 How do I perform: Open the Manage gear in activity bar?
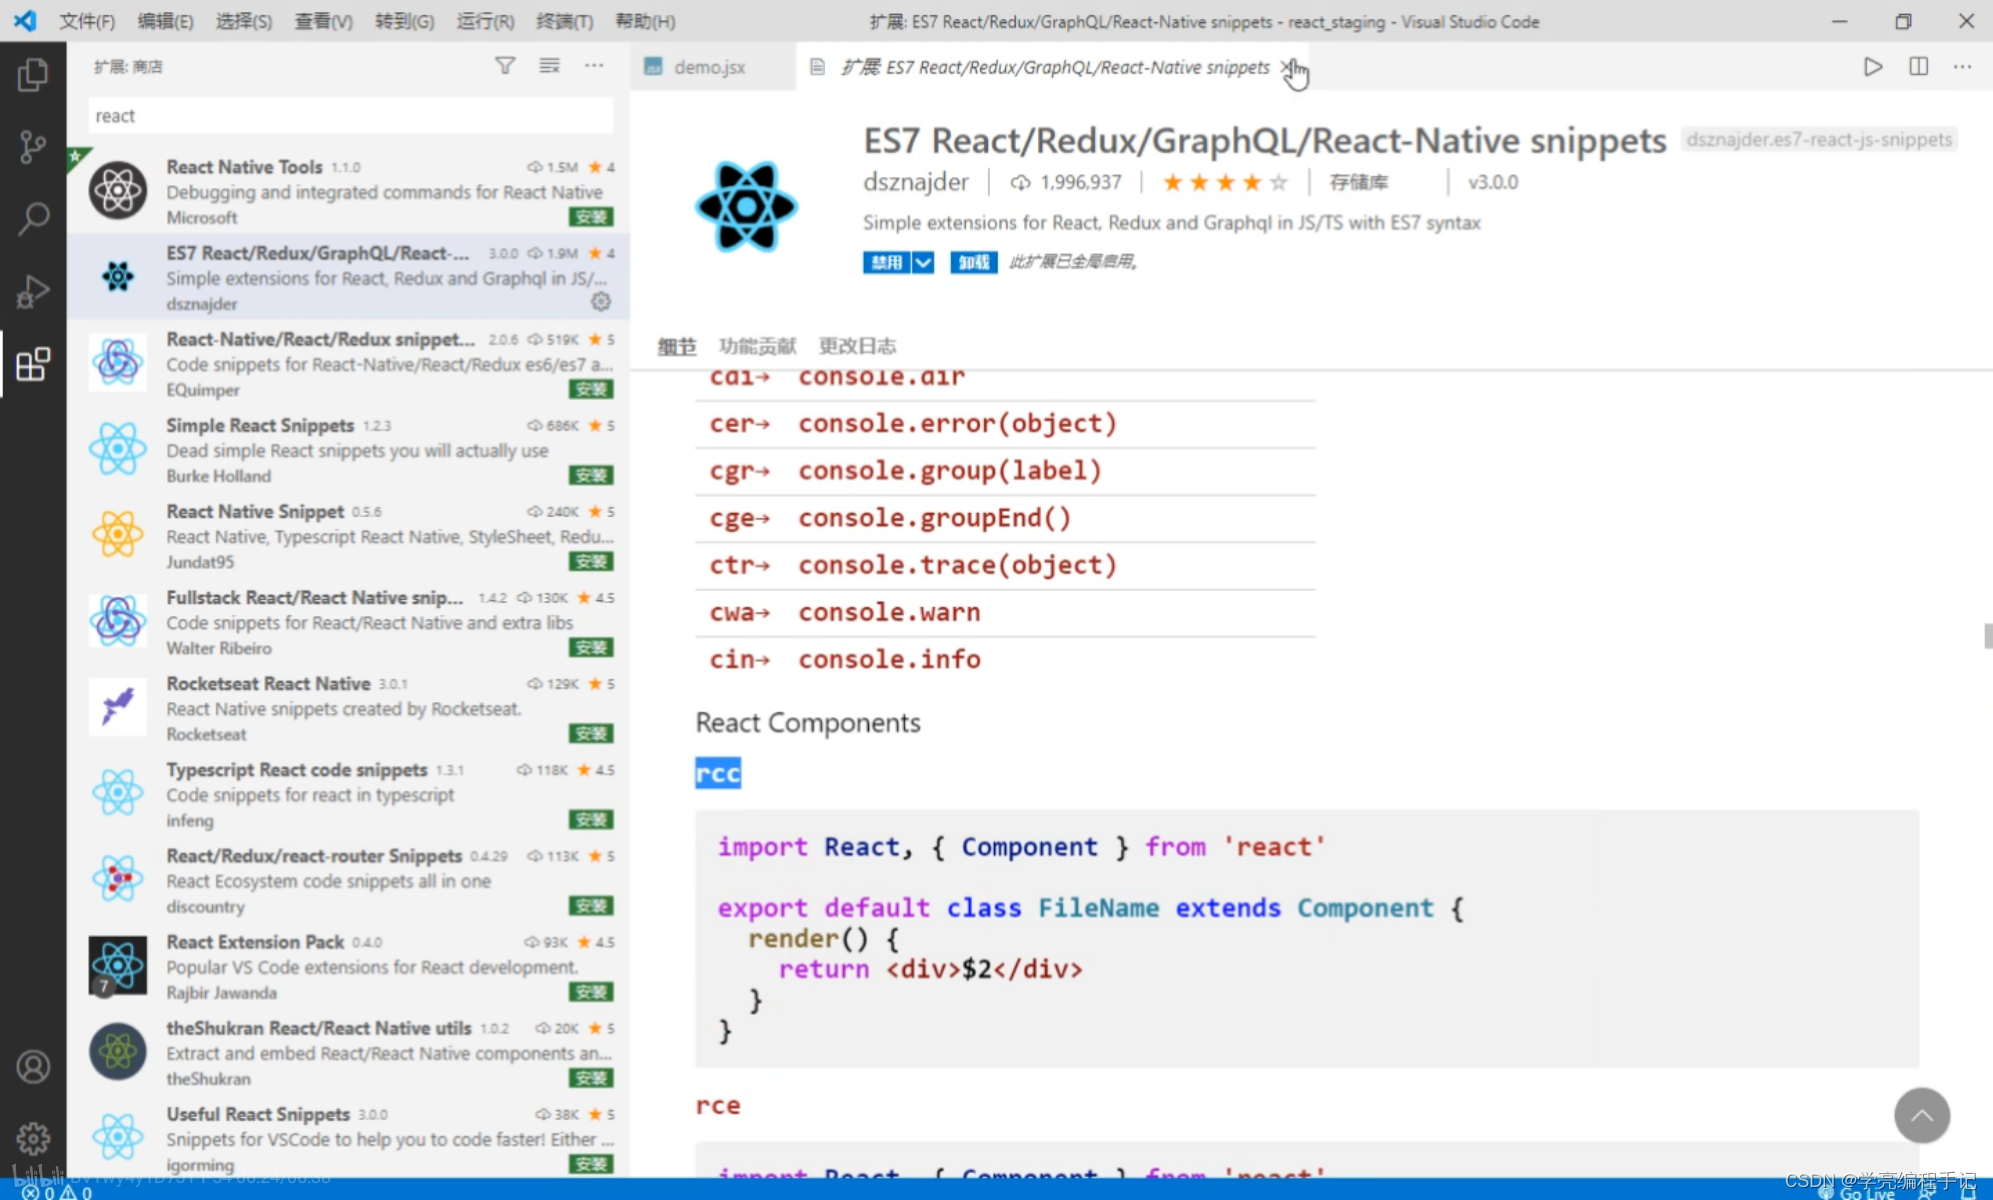click(32, 1138)
